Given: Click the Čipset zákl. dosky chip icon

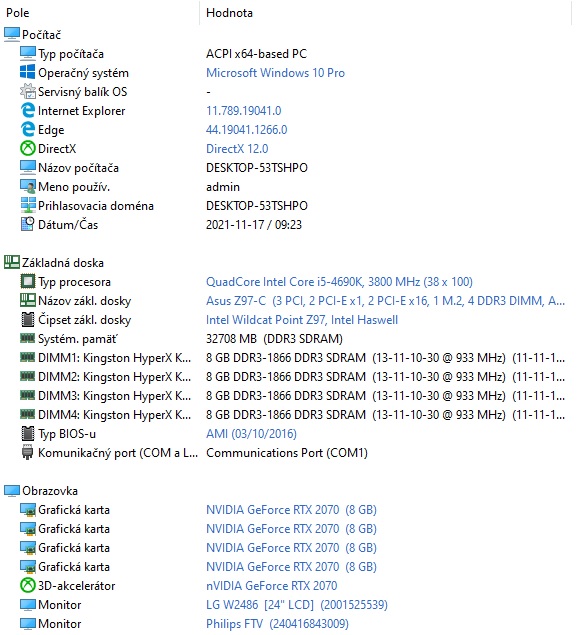Looking at the screenshot, I should 28,320.
